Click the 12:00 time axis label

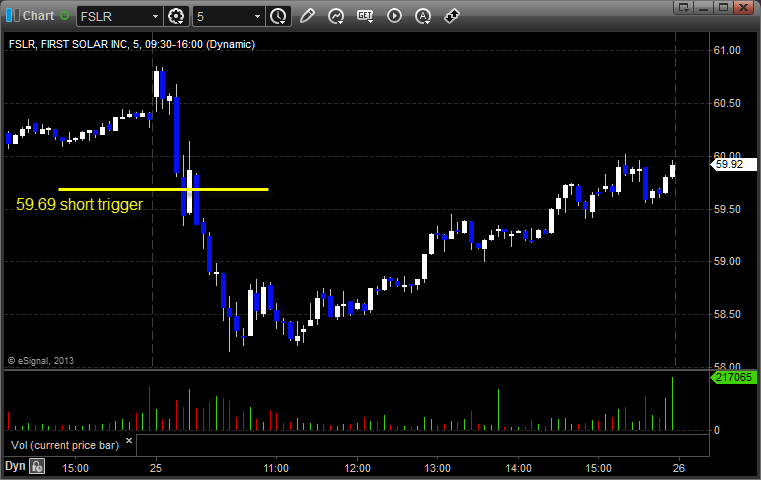(x=357, y=468)
